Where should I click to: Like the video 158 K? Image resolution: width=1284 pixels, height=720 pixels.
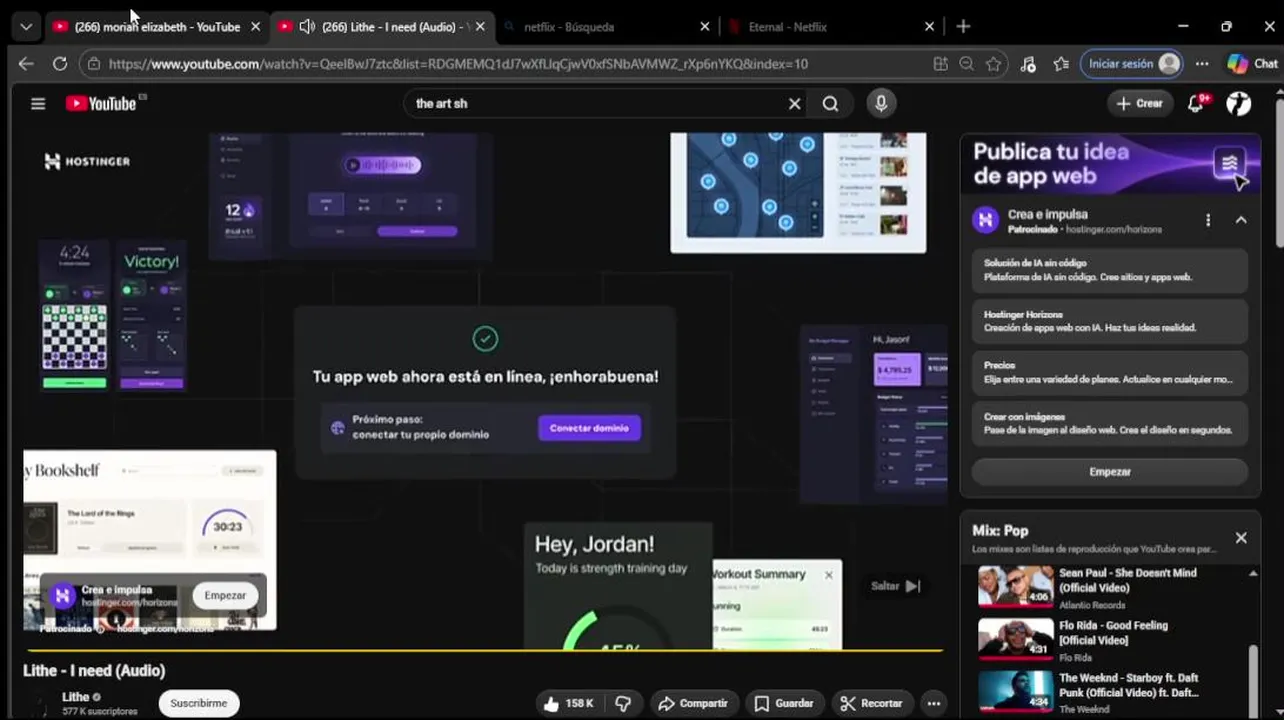(x=568, y=703)
